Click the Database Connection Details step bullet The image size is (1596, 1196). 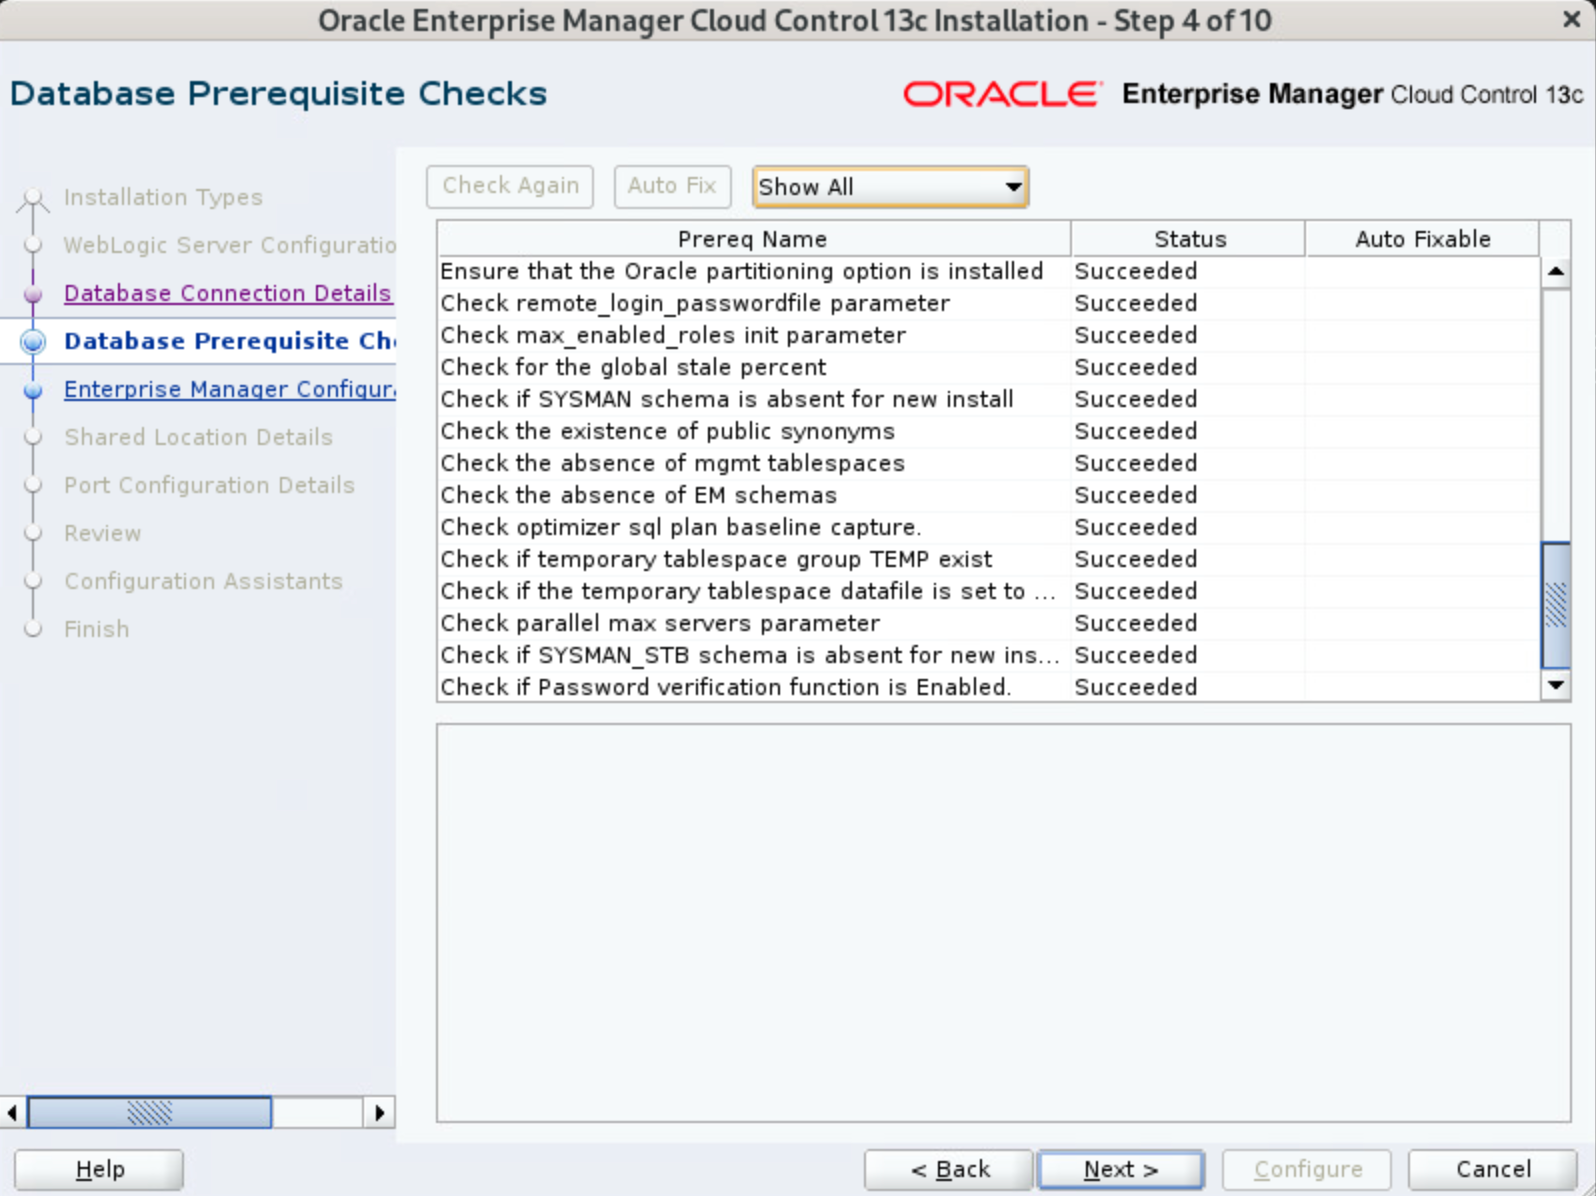[33, 294]
